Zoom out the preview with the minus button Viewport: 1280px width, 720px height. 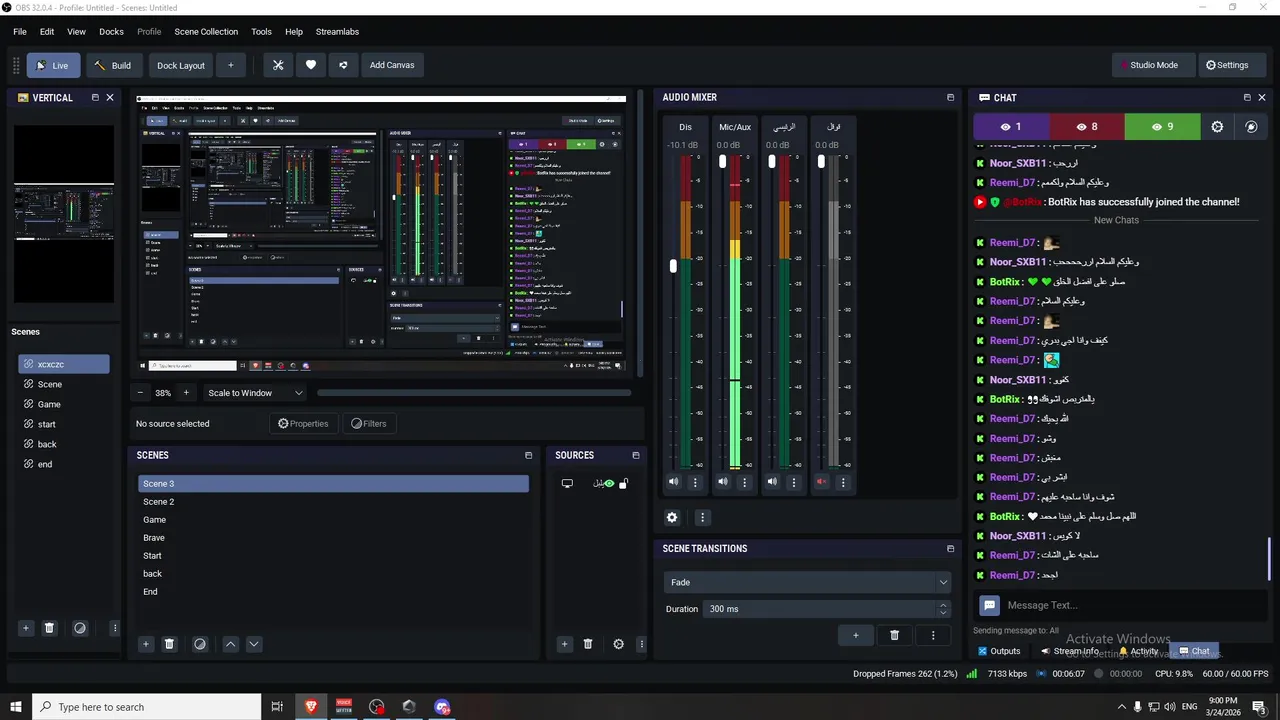140,393
